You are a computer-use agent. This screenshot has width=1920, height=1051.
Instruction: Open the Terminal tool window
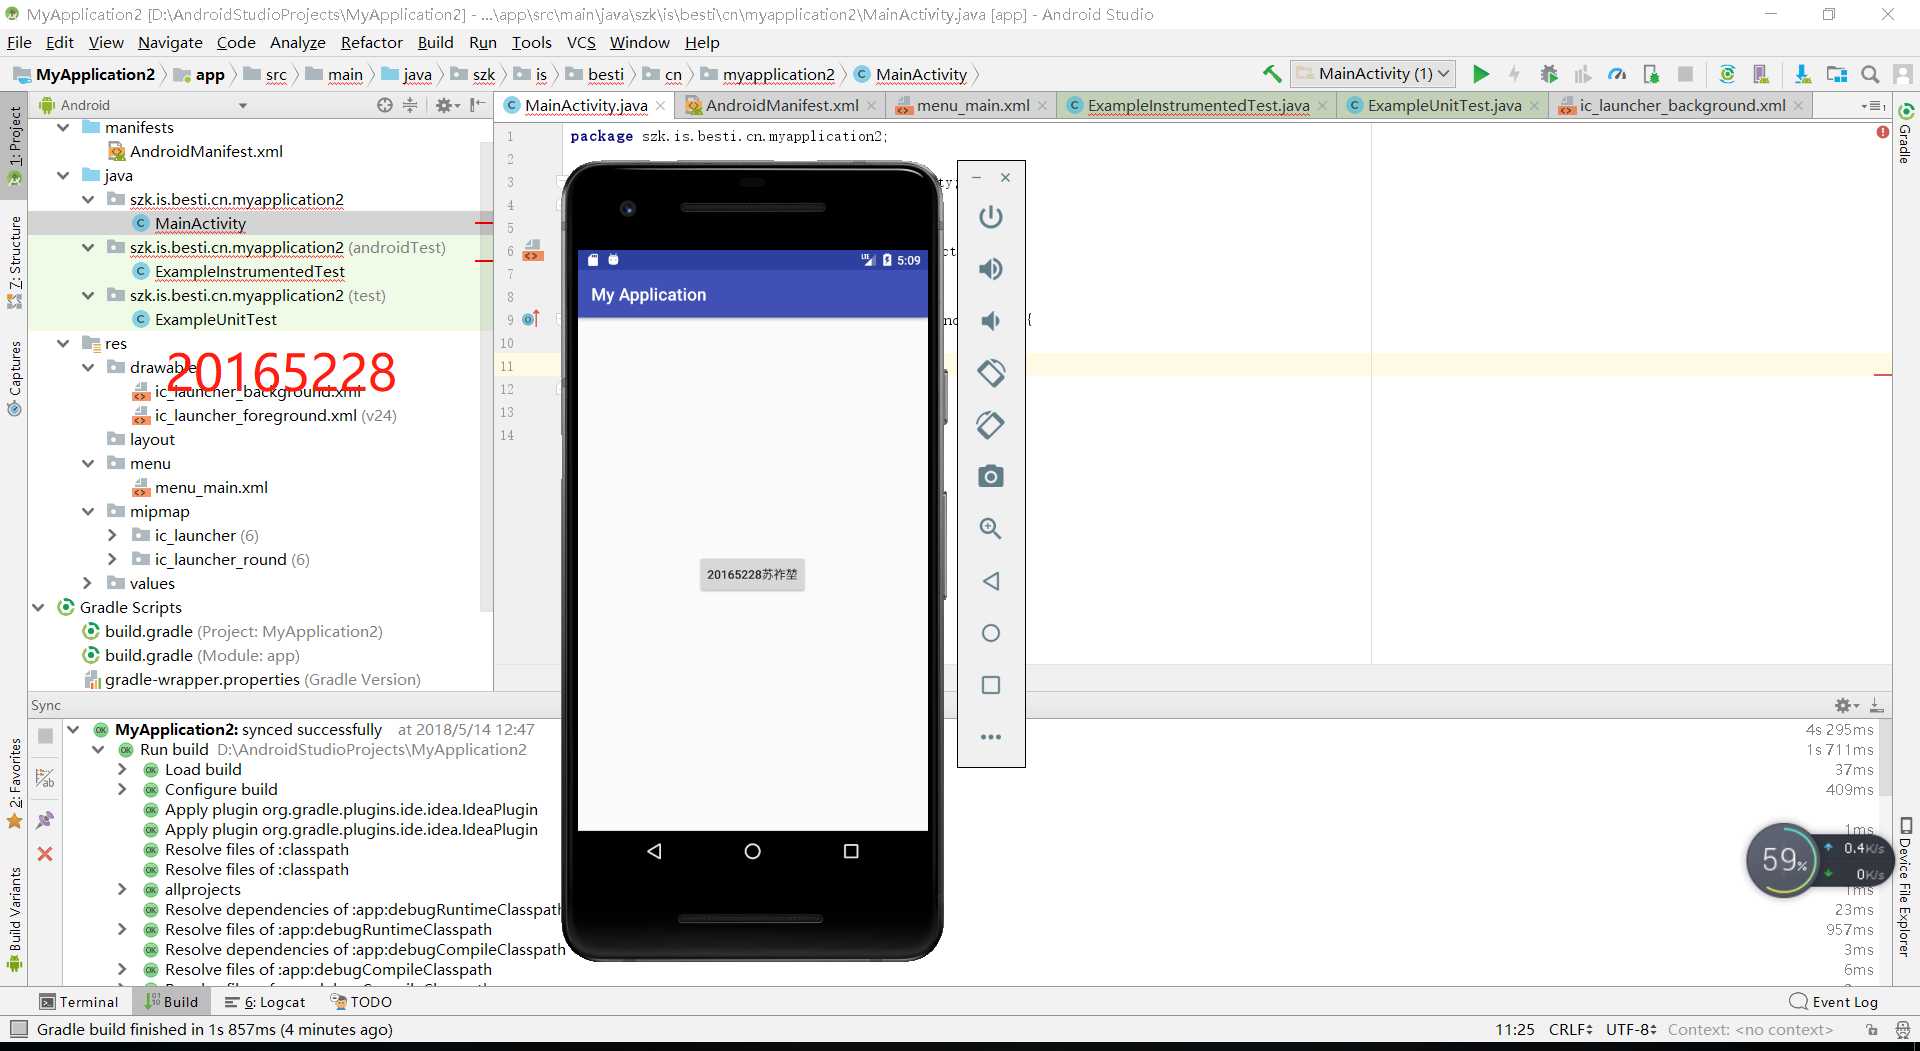[79, 1002]
